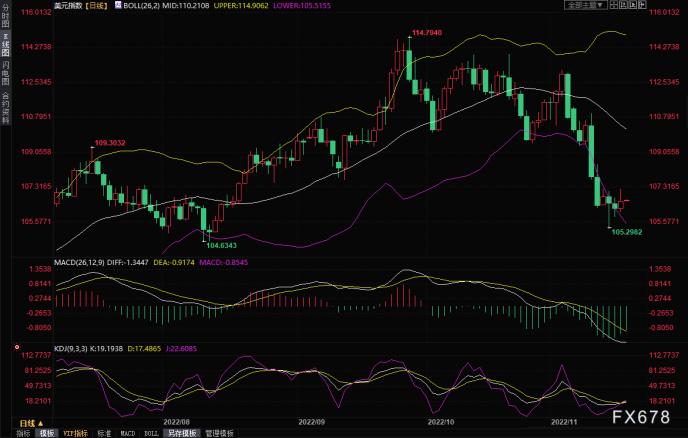Click the high marker 114.7946
The image size is (688, 438).
click(x=427, y=32)
